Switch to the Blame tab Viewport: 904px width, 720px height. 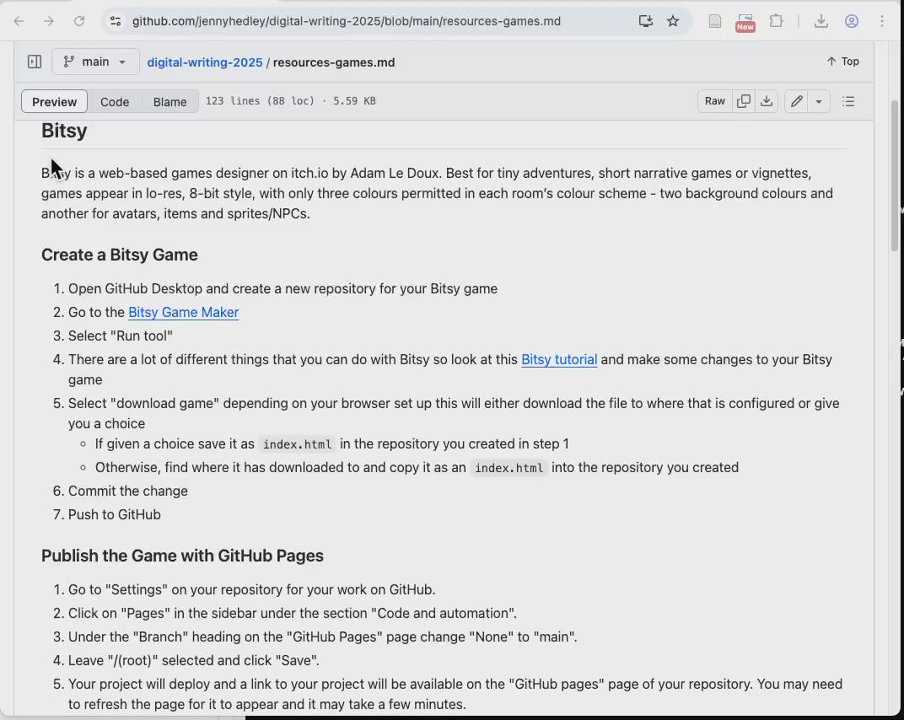point(170,101)
